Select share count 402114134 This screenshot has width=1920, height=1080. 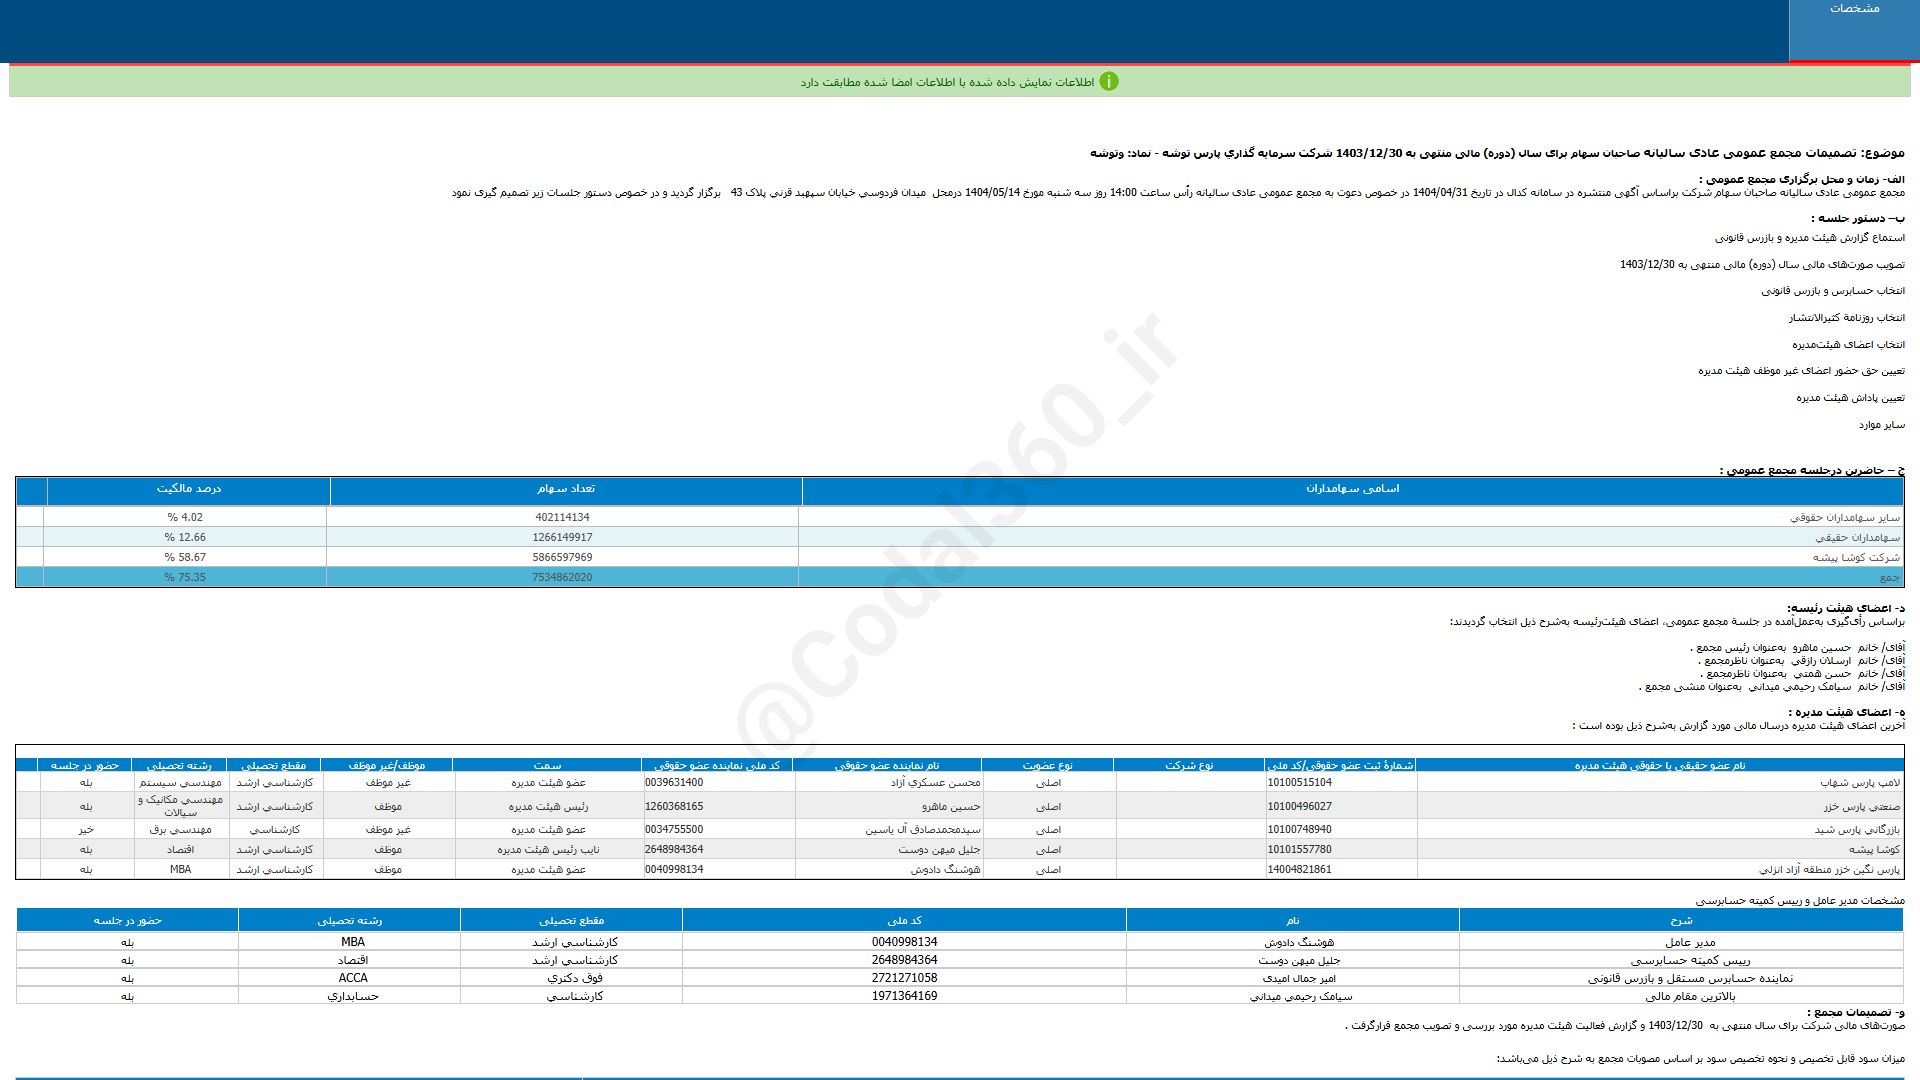tap(562, 518)
